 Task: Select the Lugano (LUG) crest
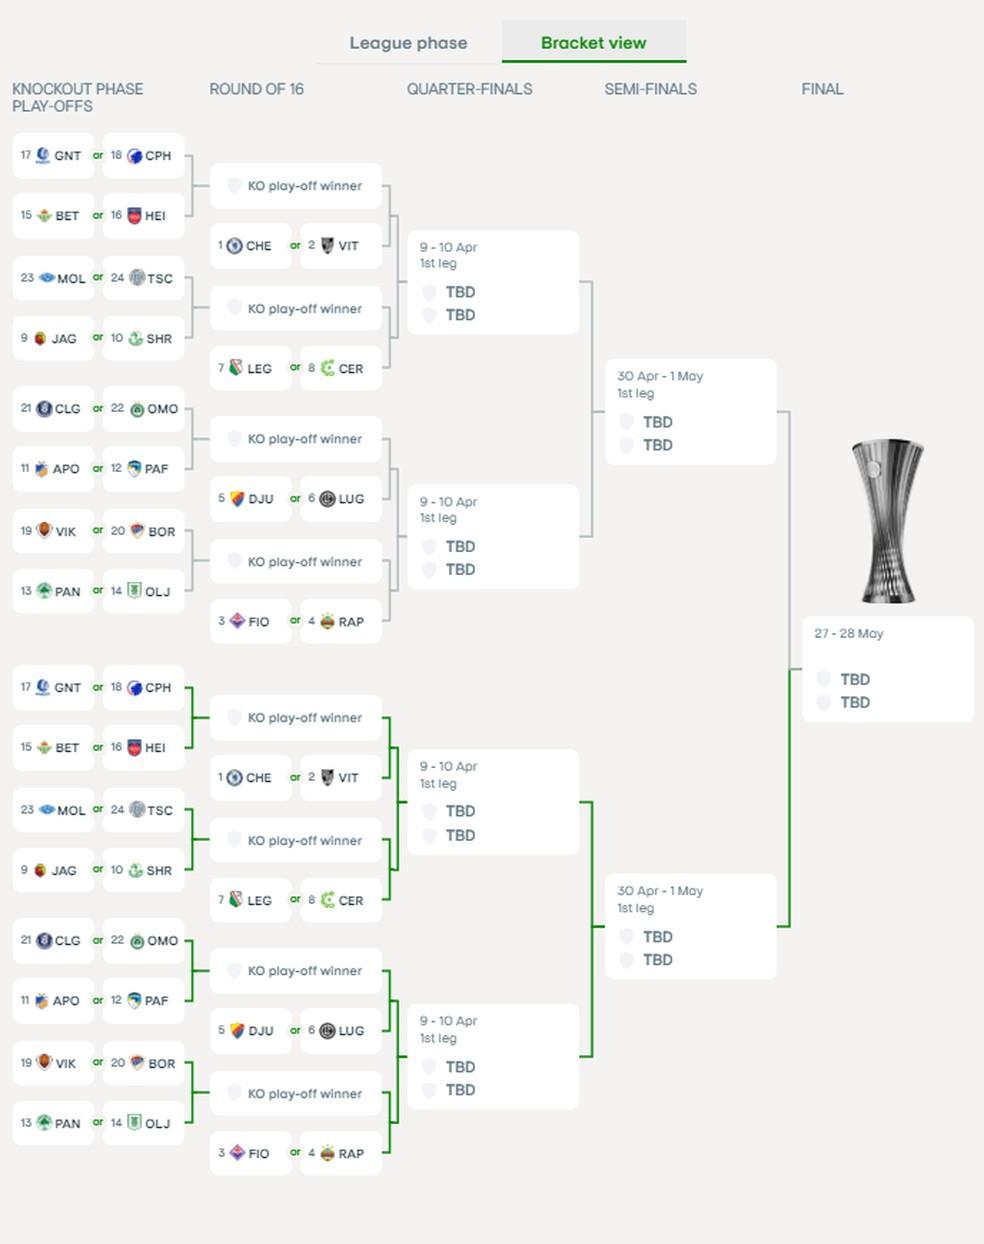[327, 497]
